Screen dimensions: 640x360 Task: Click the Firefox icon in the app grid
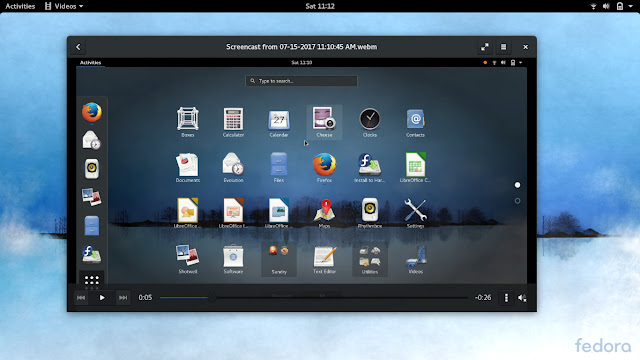(x=324, y=167)
